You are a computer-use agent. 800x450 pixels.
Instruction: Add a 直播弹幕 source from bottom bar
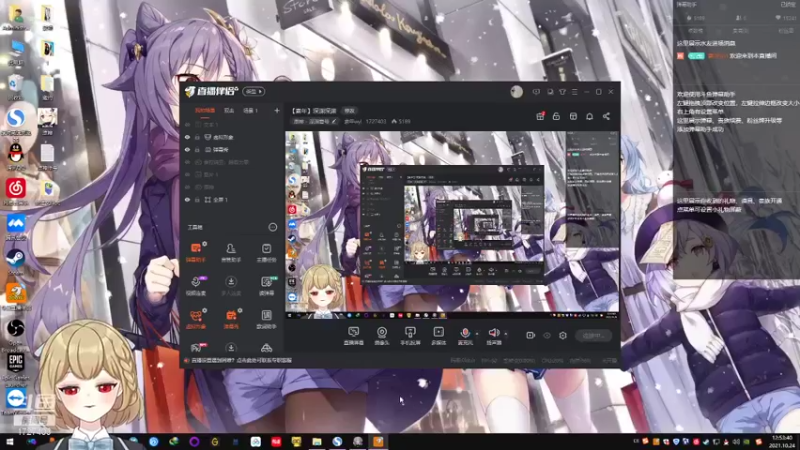click(x=354, y=336)
